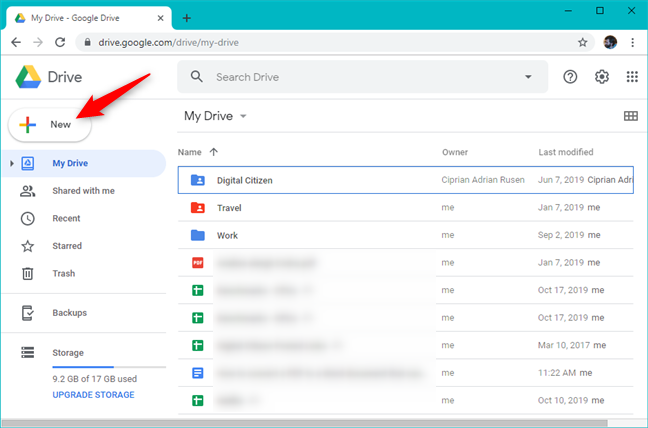Sort by Name column header
The height and width of the screenshot is (428, 648).
[x=190, y=152]
